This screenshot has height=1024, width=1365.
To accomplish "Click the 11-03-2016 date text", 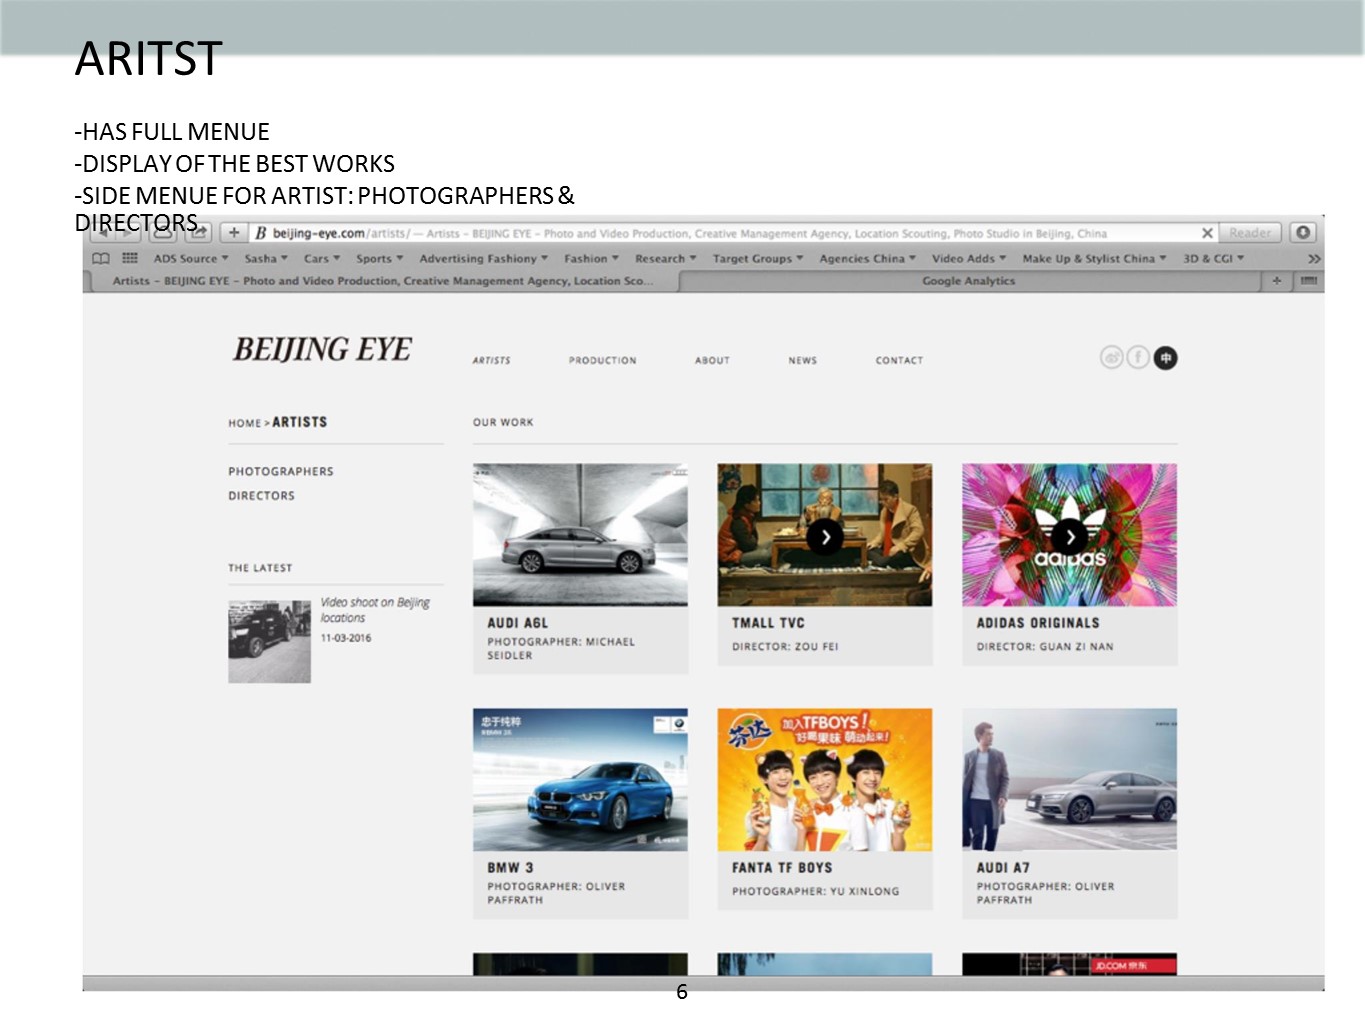I will (346, 638).
